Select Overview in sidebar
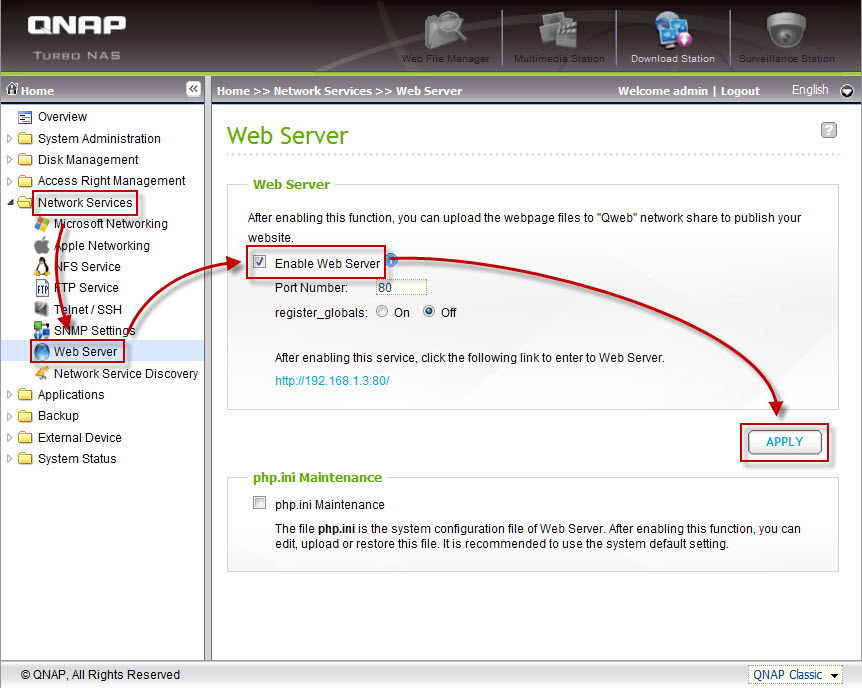 coord(62,117)
